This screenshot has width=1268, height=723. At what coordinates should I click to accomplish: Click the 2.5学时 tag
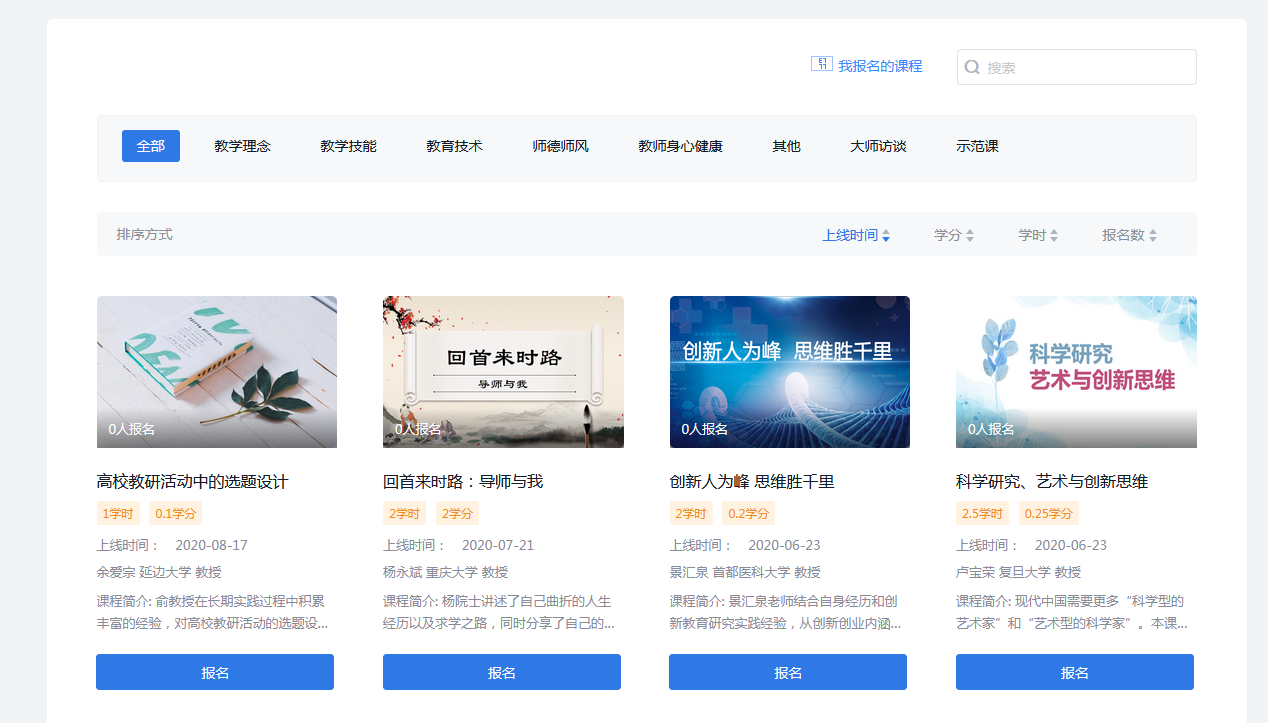tap(983, 514)
